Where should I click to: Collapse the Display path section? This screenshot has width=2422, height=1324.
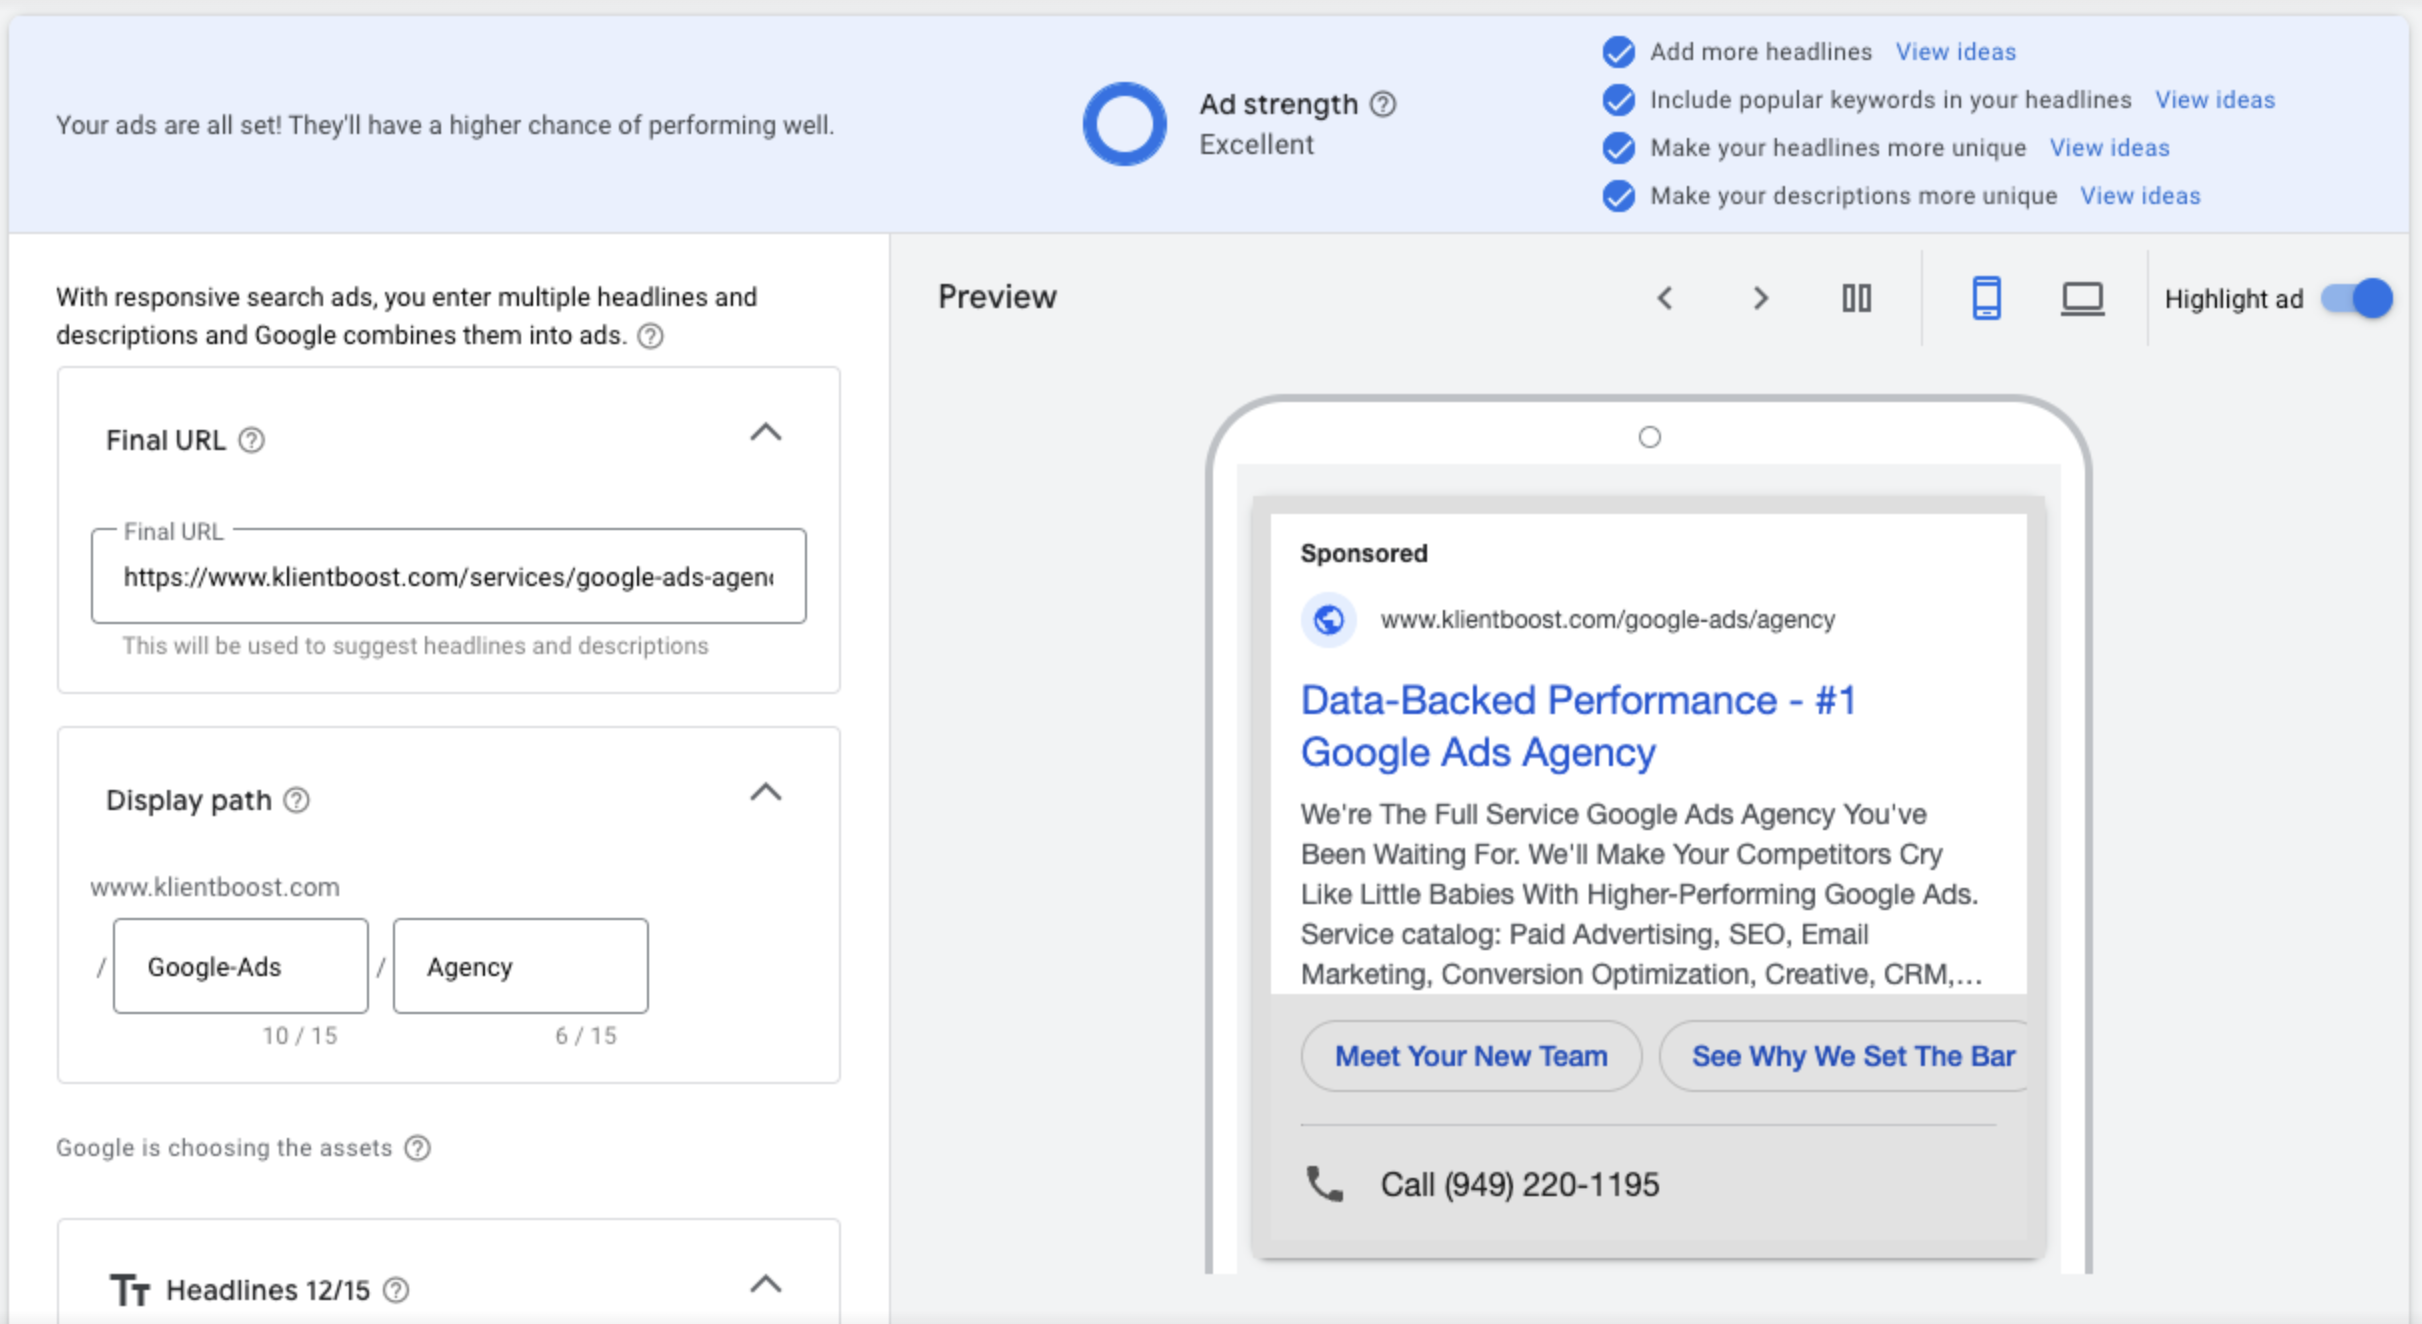[766, 793]
